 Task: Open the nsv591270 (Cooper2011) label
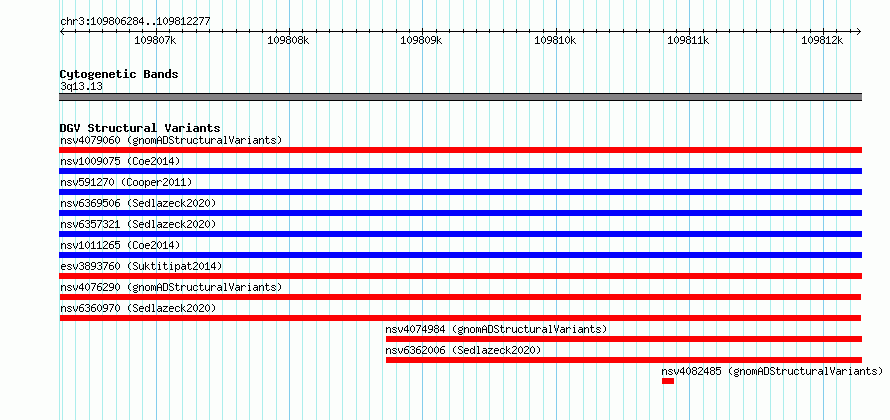[126, 182]
